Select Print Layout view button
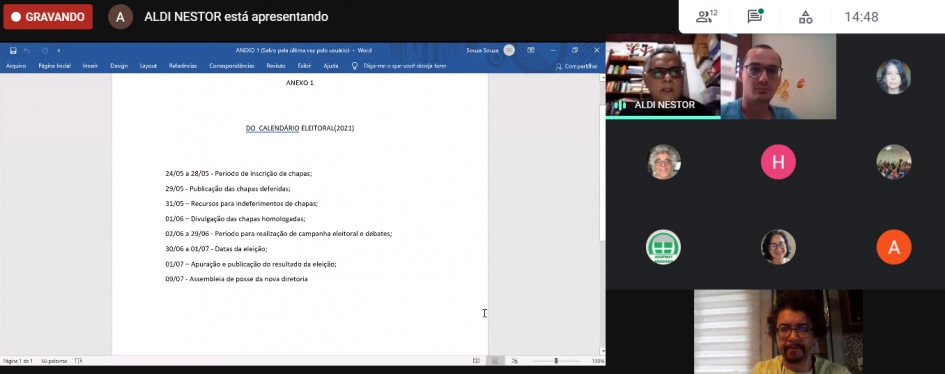The width and height of the screenshot is (945, 374). [495, 361]
